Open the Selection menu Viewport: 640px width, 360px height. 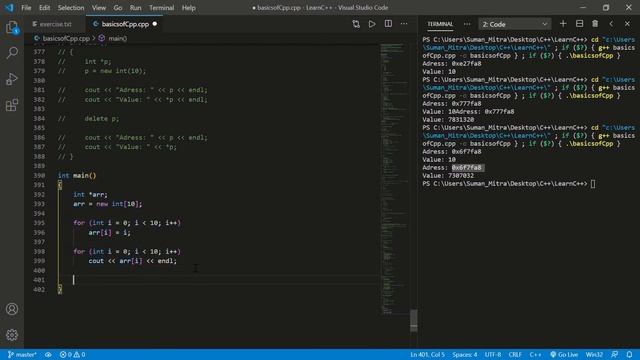pos(71,8)
